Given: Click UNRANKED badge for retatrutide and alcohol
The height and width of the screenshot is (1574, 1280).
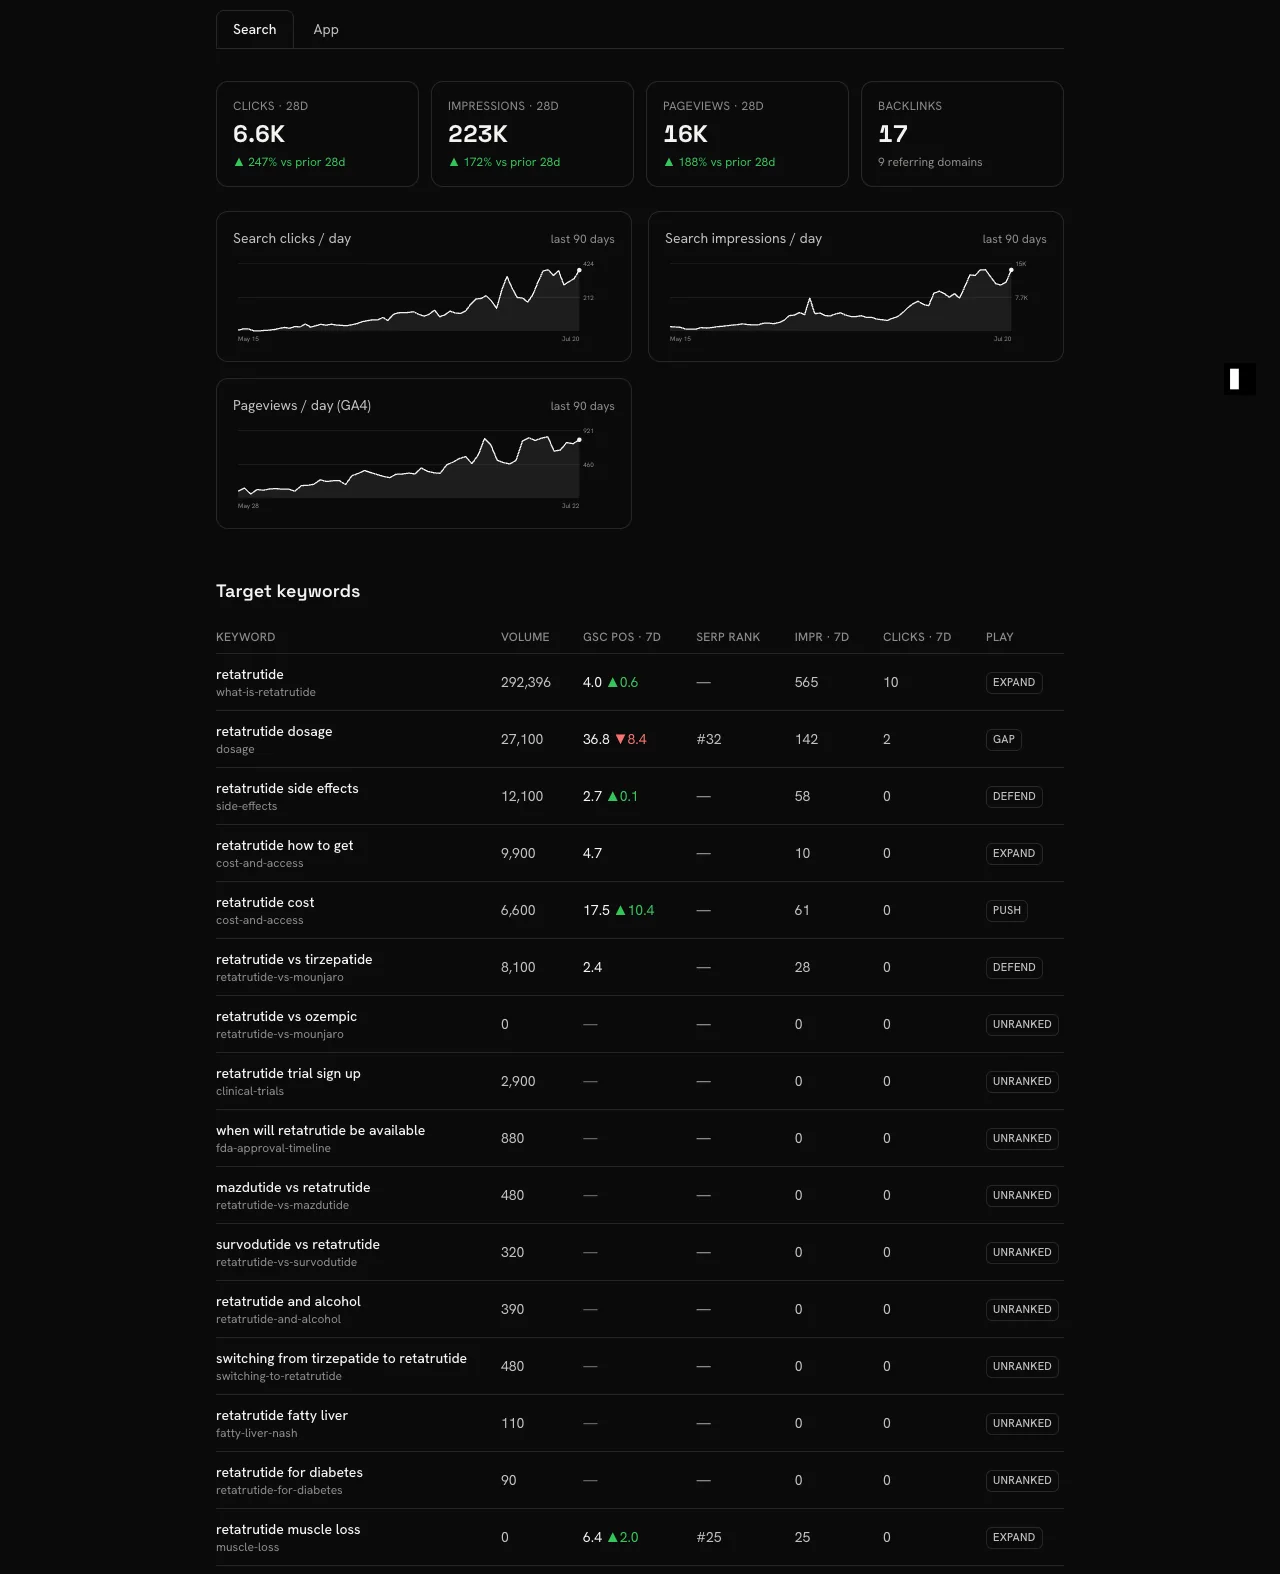Looking at the screenshot, I should coord(1022,1310).
